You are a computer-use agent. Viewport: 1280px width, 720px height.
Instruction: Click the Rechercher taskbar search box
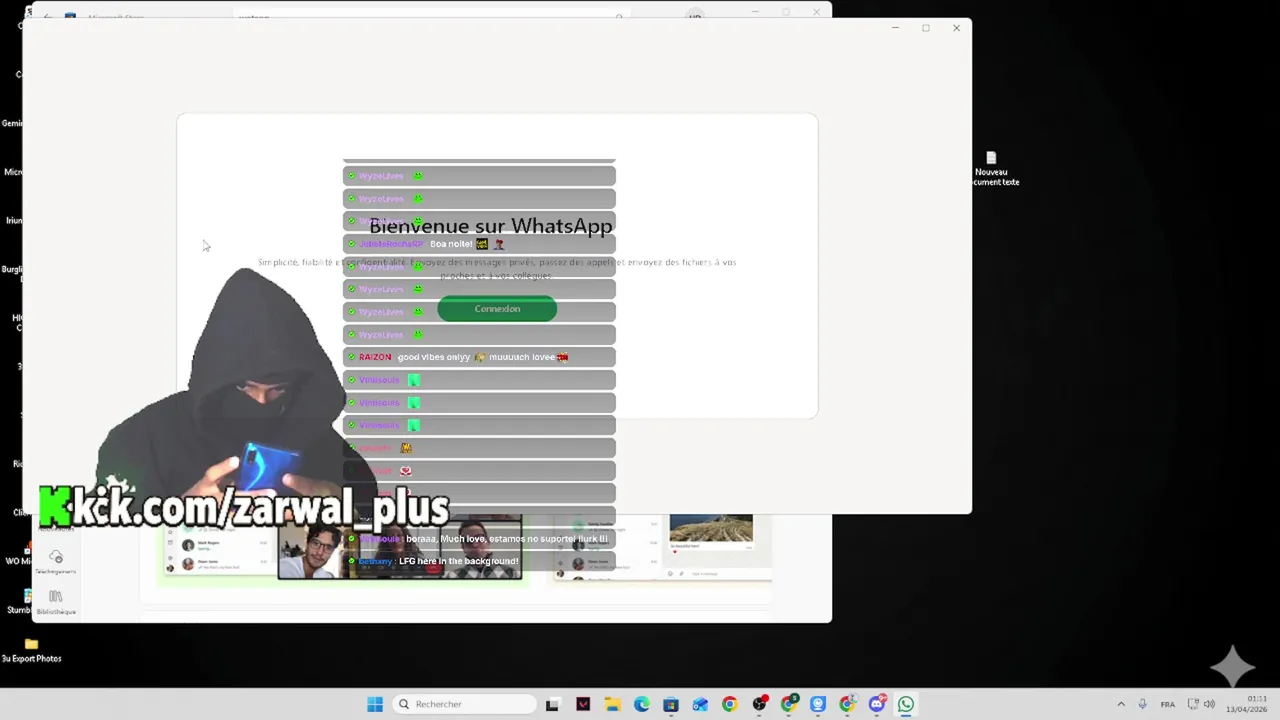pyautogui.click(x=464, y=704)
